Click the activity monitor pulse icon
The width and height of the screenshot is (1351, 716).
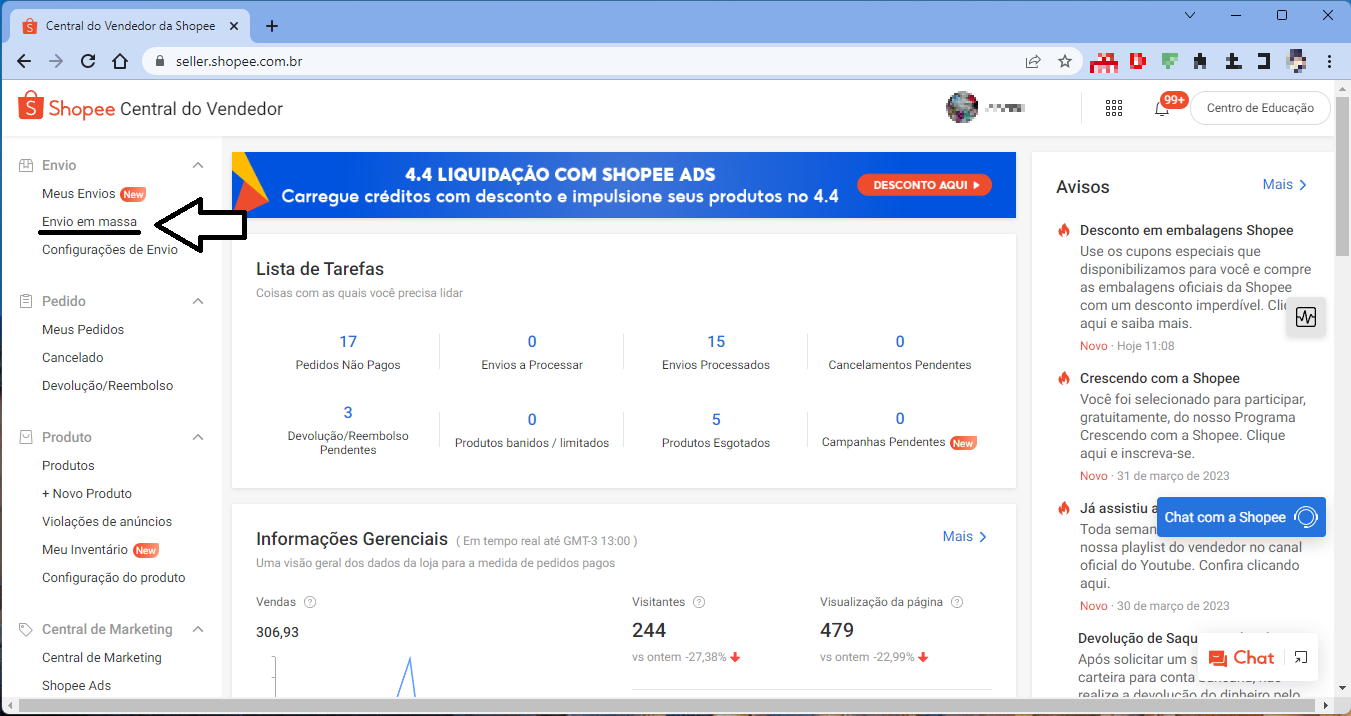click(x=1306, y=317)
